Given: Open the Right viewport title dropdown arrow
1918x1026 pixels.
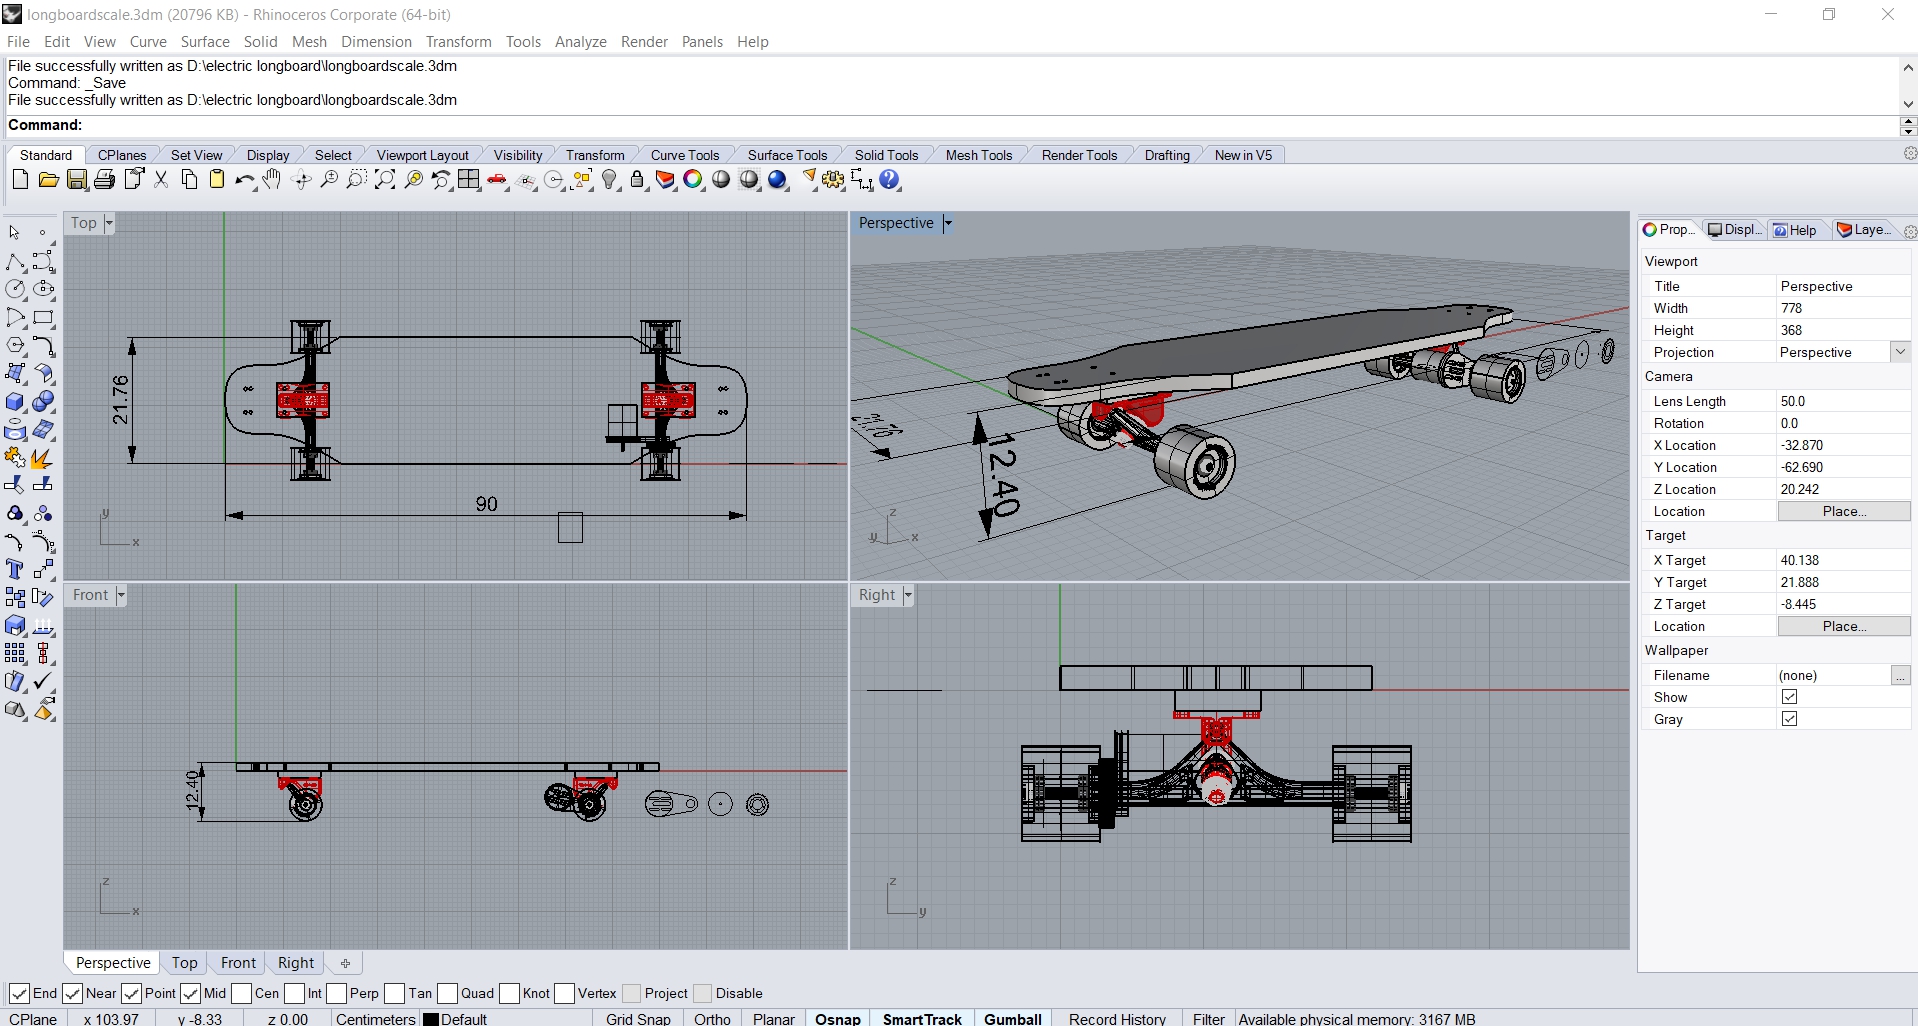Looking at the screenshot, I should click(x=908, y=595).
